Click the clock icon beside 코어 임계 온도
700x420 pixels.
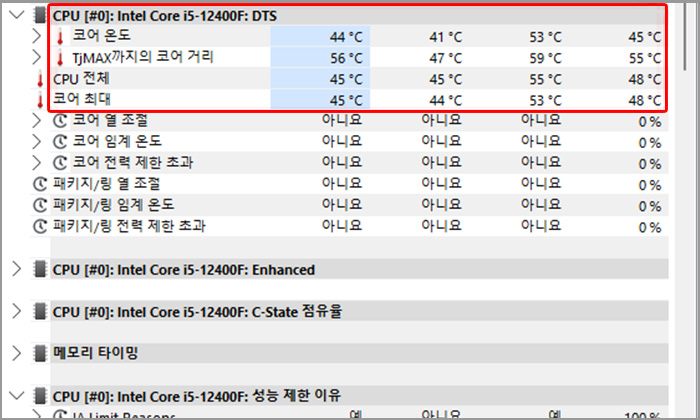[60, 141]
